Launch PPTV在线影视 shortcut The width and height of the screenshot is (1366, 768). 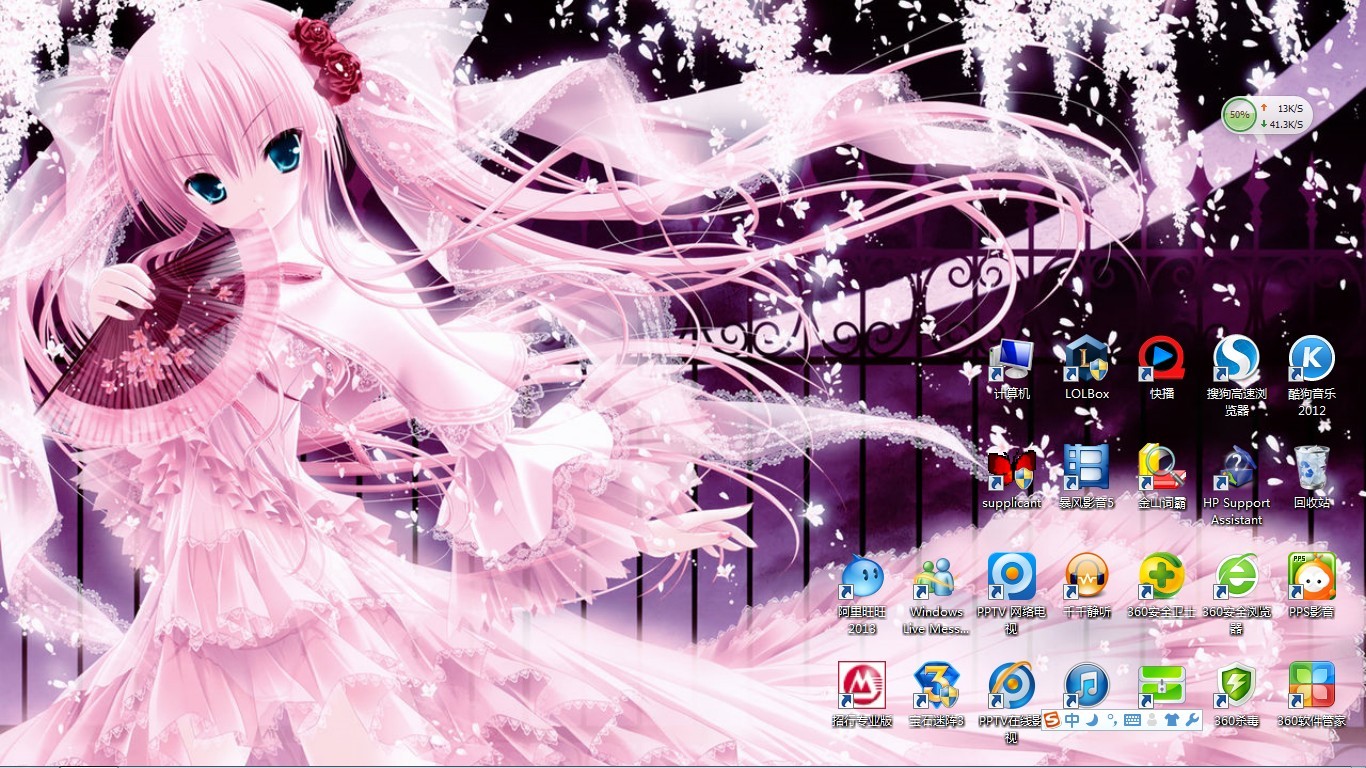pyautogui.click(x=1011, y=703)
